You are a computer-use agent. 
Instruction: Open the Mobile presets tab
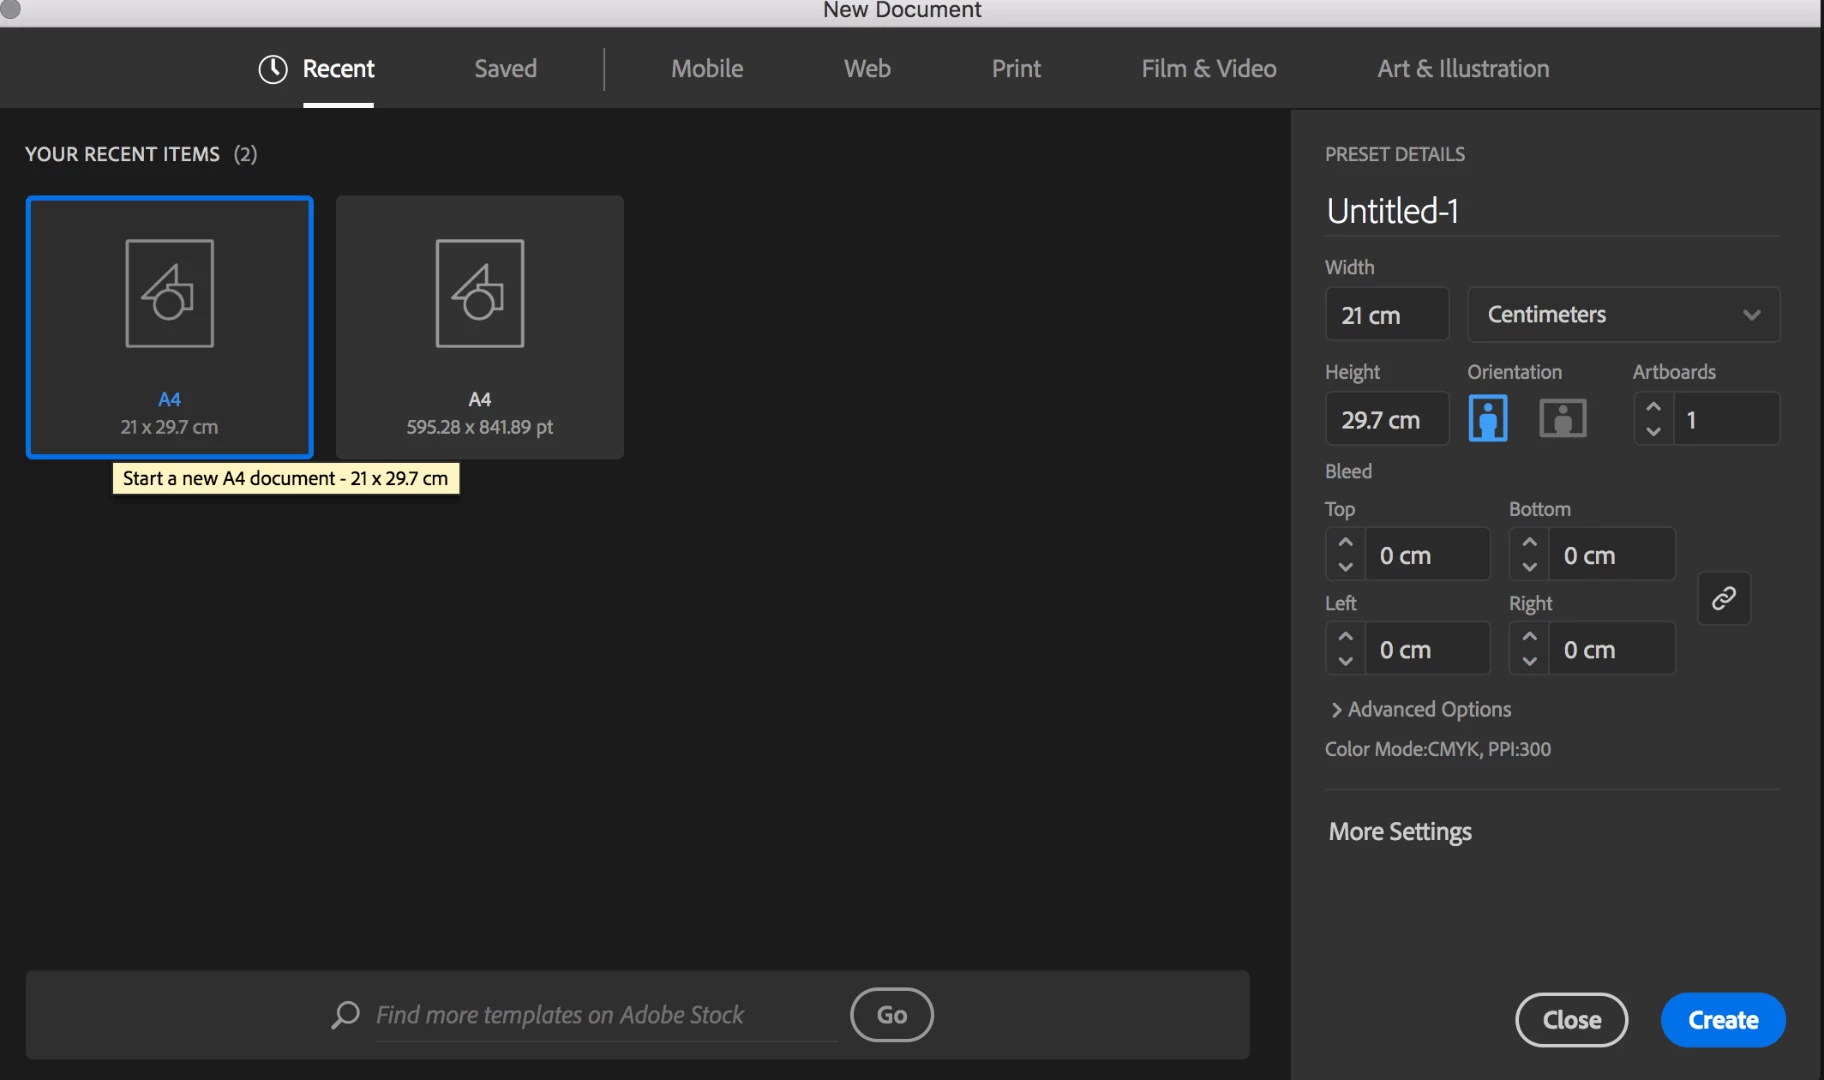click(x=707, y=69)
